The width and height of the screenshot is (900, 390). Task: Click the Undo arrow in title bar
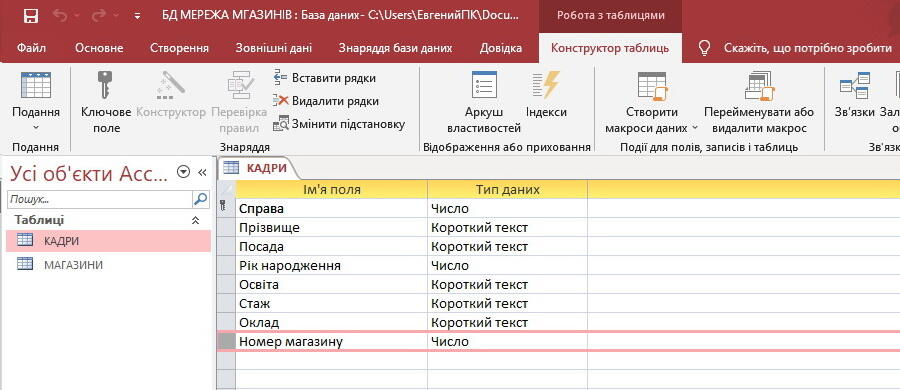61,16
